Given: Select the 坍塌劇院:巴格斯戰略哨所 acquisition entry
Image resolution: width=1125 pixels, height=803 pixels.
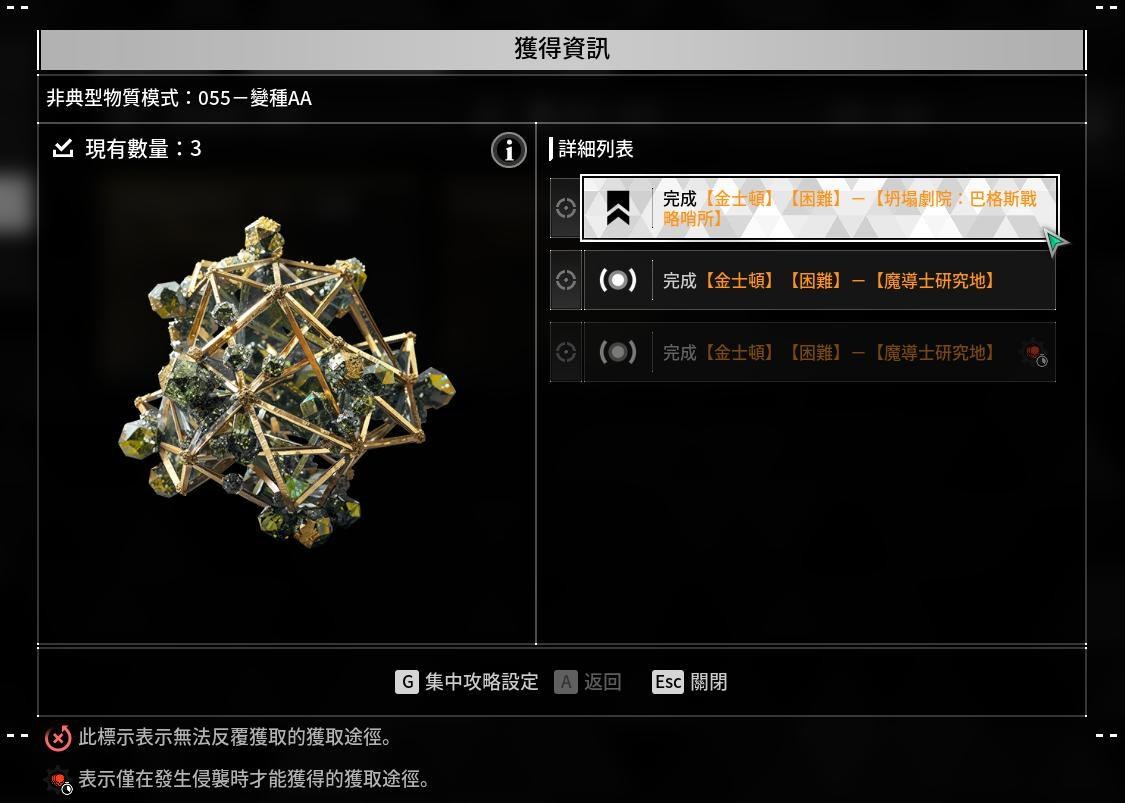Looking at the screenshot, I should pyautogui.click(x=819, y=208).
